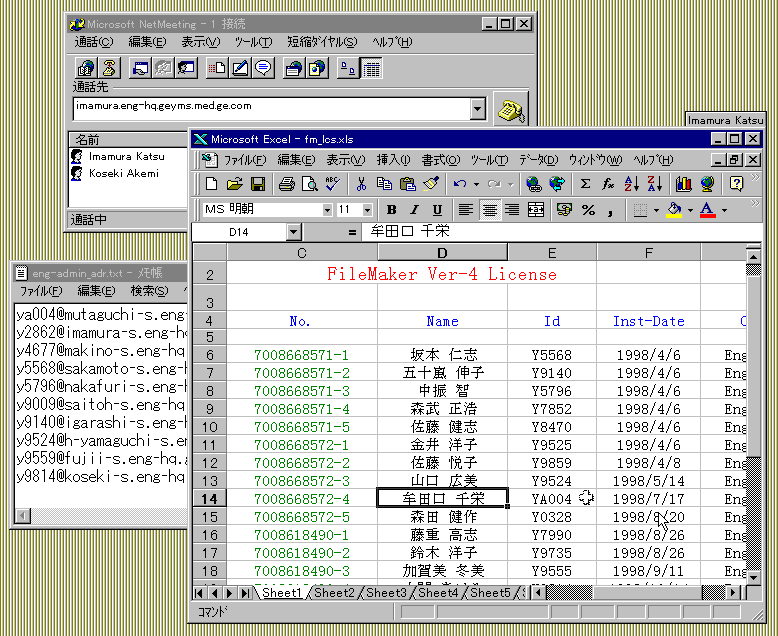The image size is (778, 636).
Task: Click the Print icon in Excel toolbar
Action: (287, 184)
